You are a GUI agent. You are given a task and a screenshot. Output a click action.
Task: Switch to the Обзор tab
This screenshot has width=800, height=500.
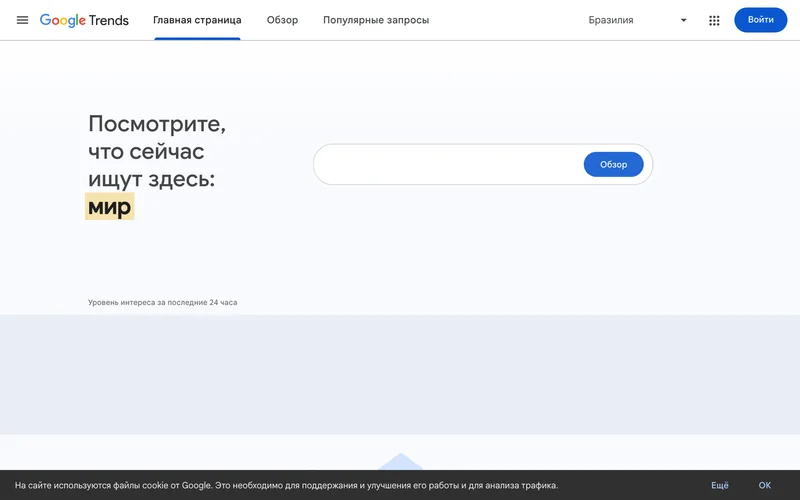pos(282,20)
